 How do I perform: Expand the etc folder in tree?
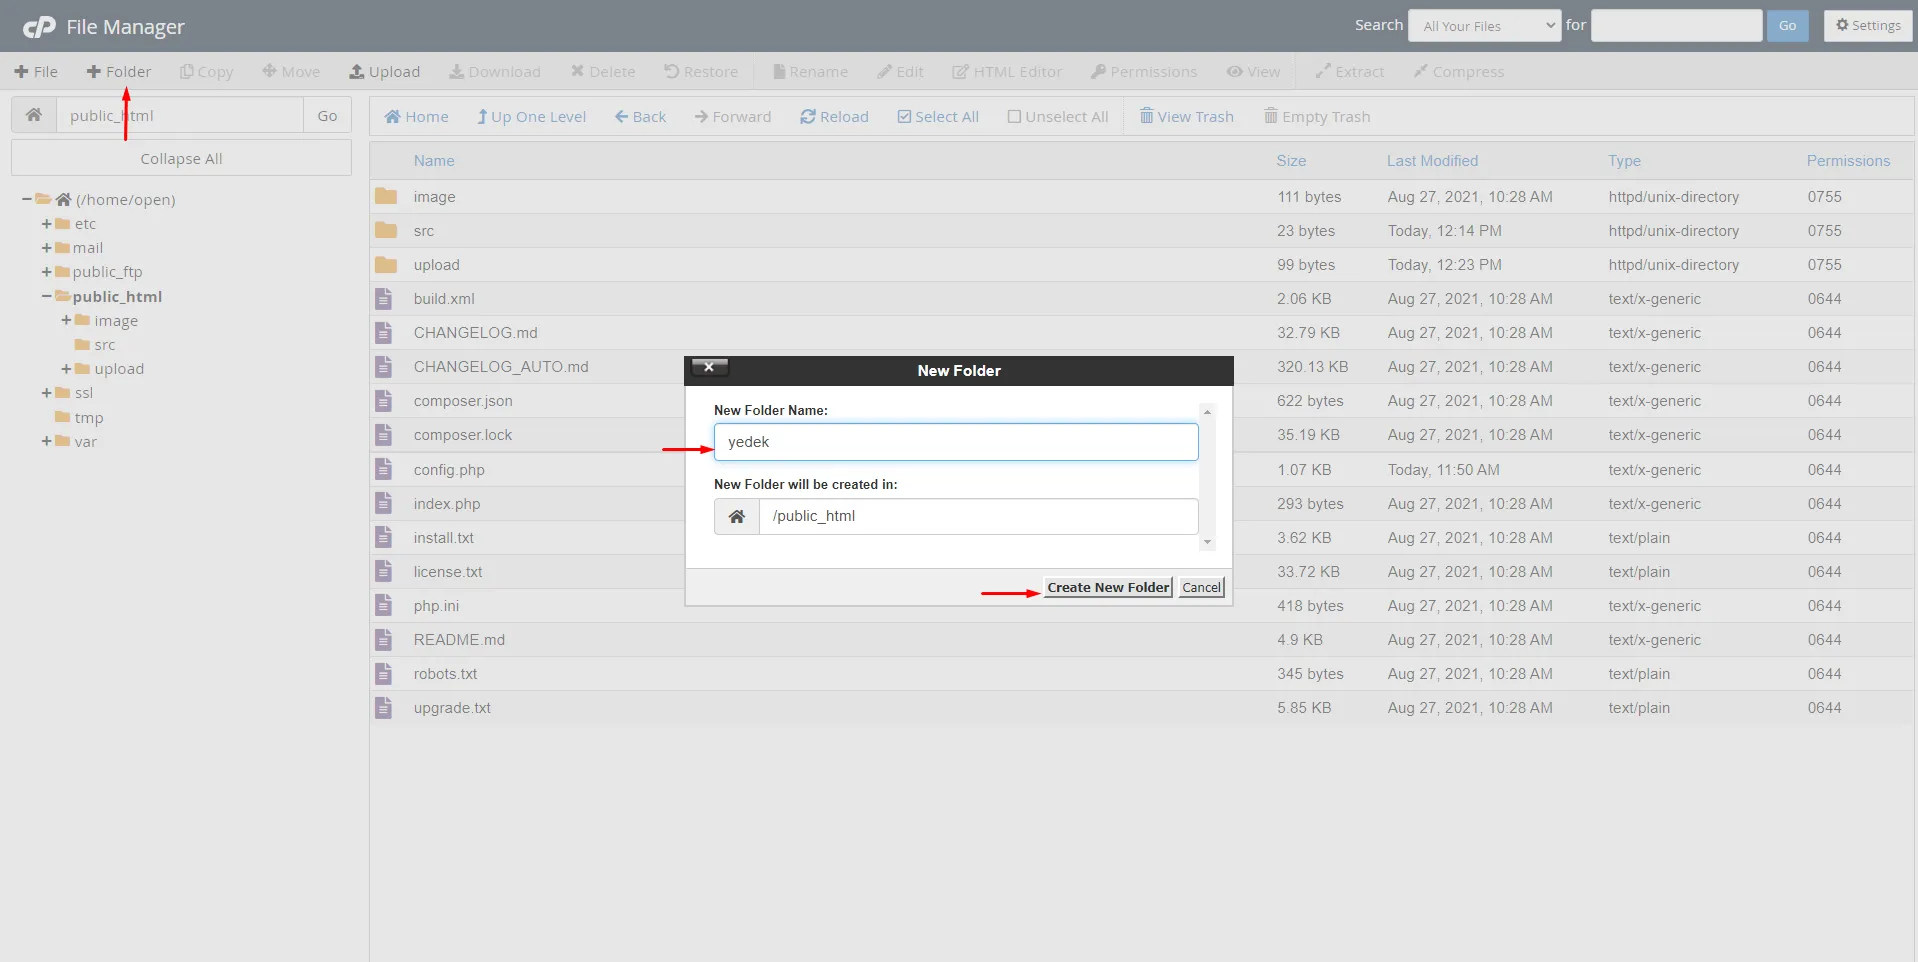click(47, 224)
